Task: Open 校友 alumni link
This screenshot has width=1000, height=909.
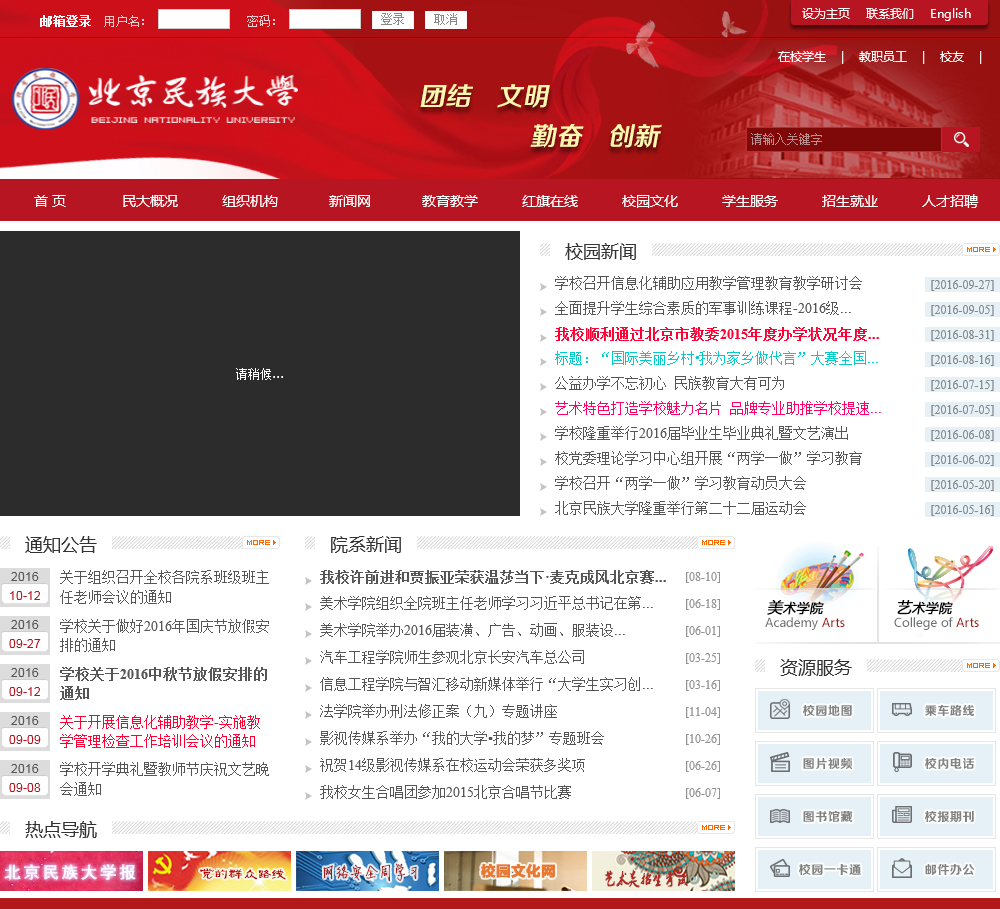Action: pyautogui.click(x=952, y=57)
